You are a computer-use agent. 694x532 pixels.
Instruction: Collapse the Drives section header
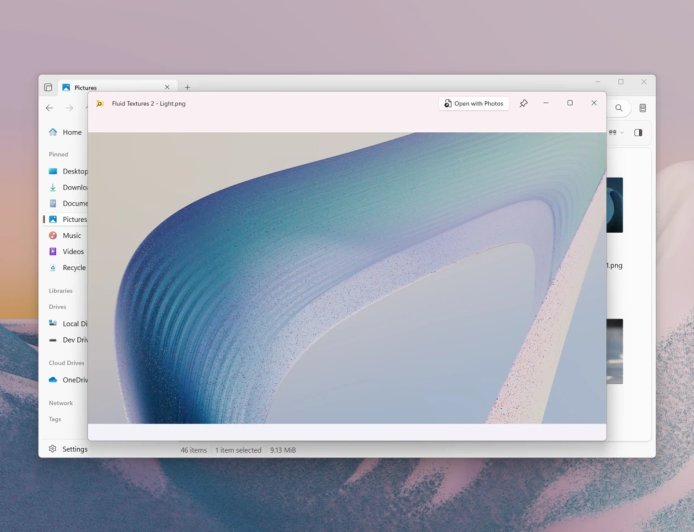58,307
